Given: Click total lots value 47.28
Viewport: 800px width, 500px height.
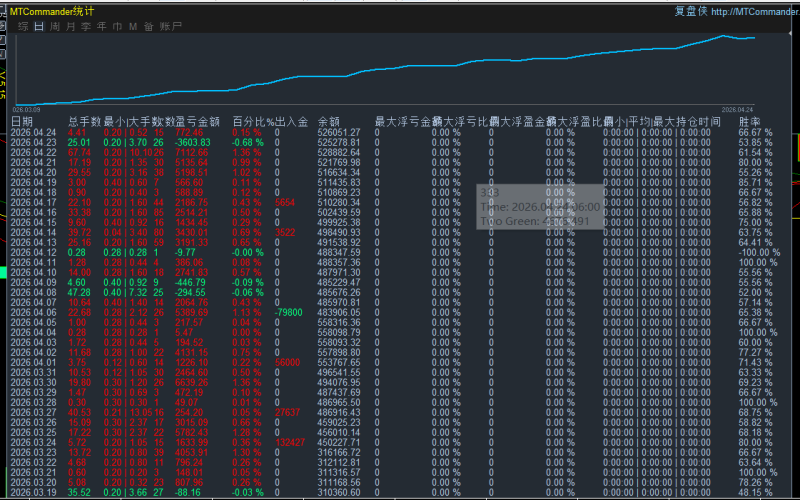Looking at the screenshot, I should (x=79, y=293).
